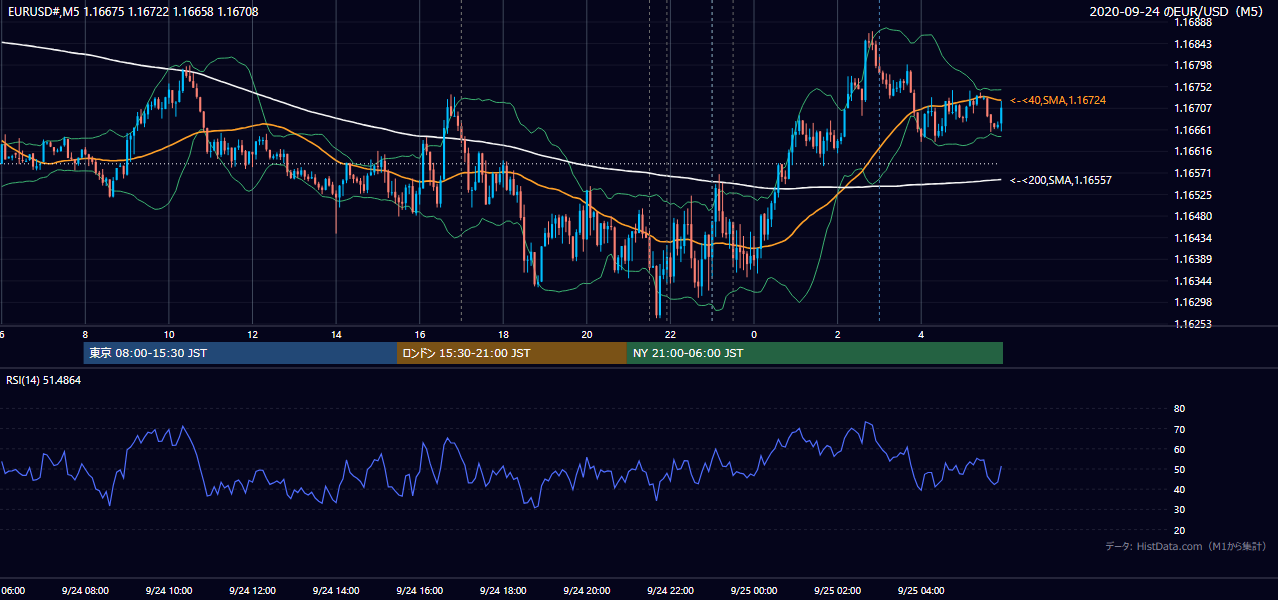1278x600 pixels.
Task: Click RSI scale value 50
Action: click(x=1179, y=469)
